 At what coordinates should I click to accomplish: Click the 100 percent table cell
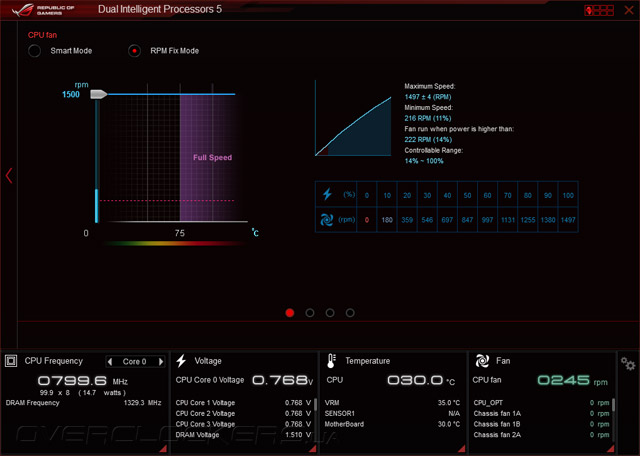[x=568, y=195]
